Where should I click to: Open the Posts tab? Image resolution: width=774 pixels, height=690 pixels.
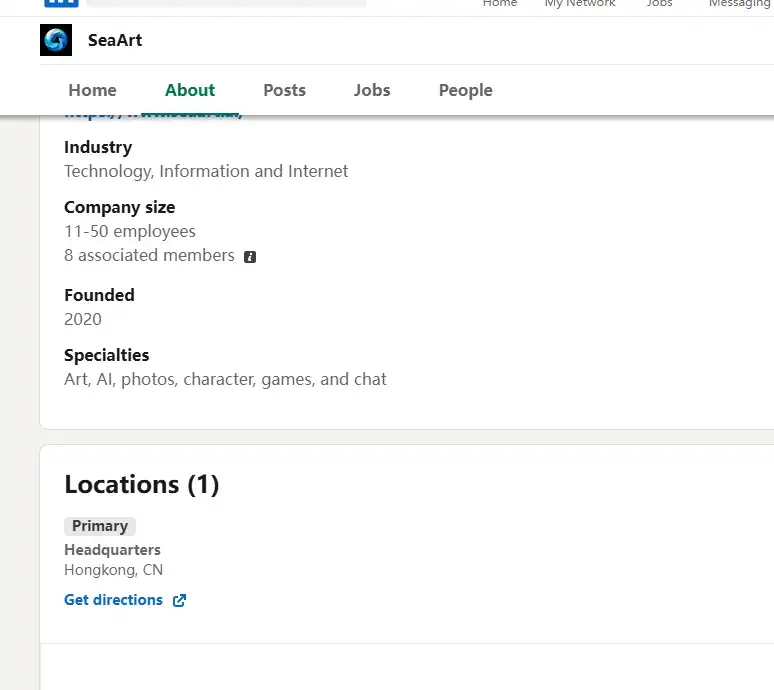(284, 90)
